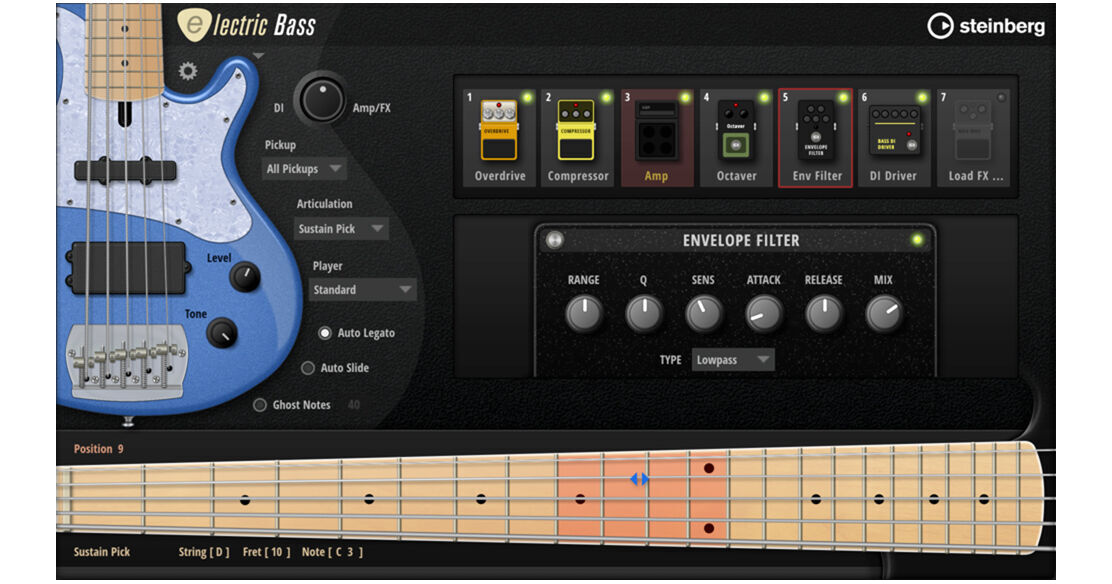Select the Compressor pedal in slot 2
Viewport: 1112px width, 584px height.
(578, 138)
